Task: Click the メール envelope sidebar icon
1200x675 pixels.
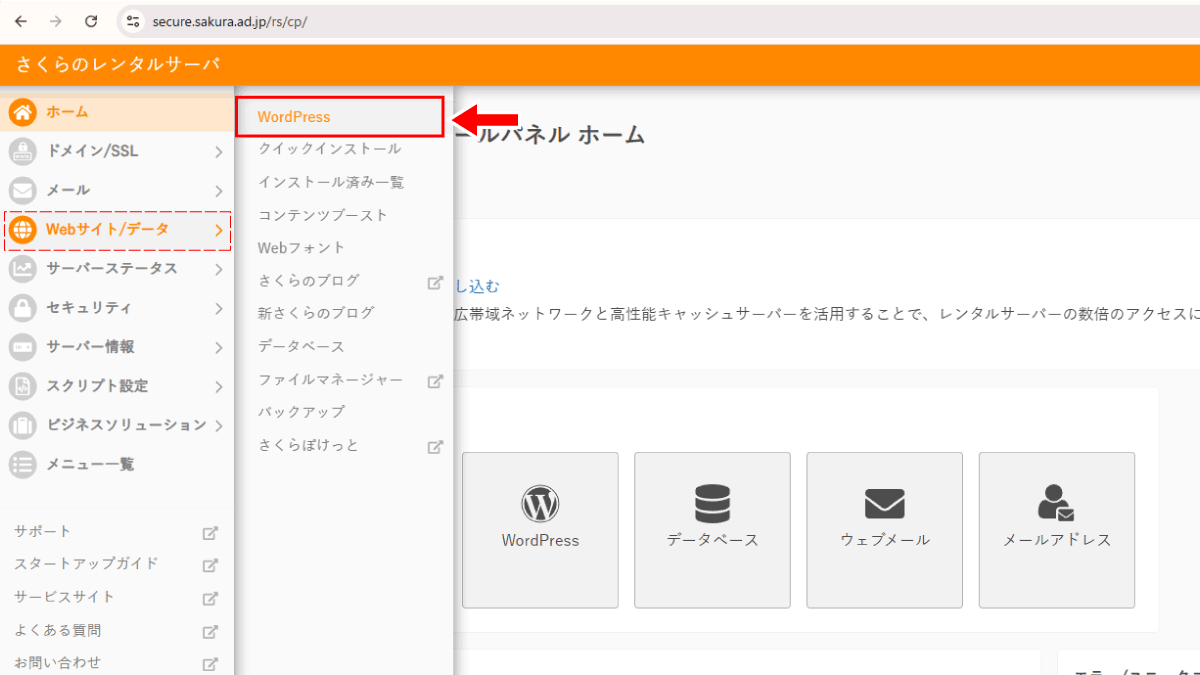Action: [23, 190]
